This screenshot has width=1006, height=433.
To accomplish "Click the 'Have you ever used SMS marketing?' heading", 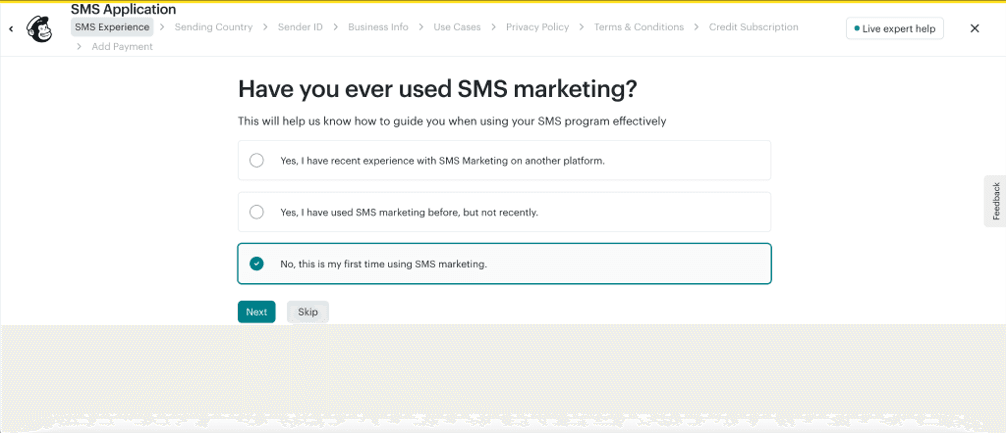I will click(438, 89).
